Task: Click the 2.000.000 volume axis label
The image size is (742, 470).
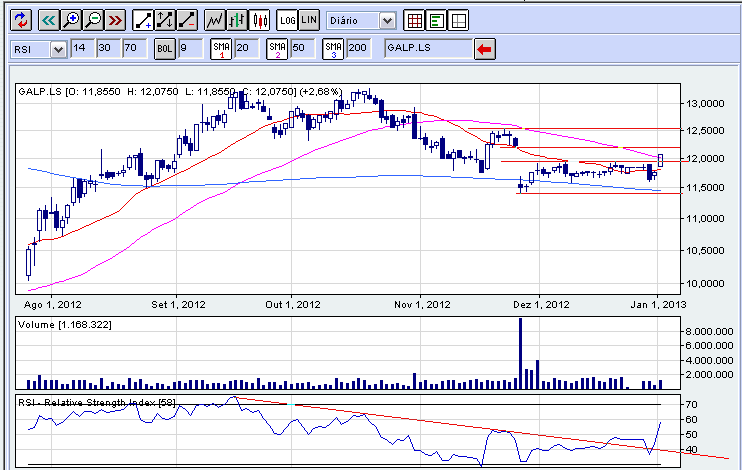Action: coord(709,374)
